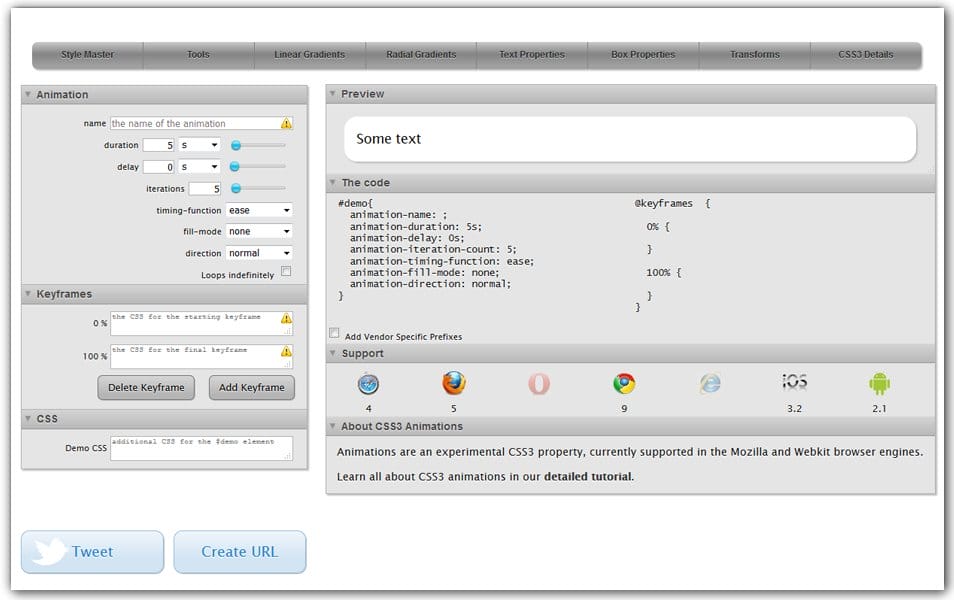The height and width of the screenshot is (600, 954).
Task: Click the Firefox browser support icon
Action: tap(454, 384)
